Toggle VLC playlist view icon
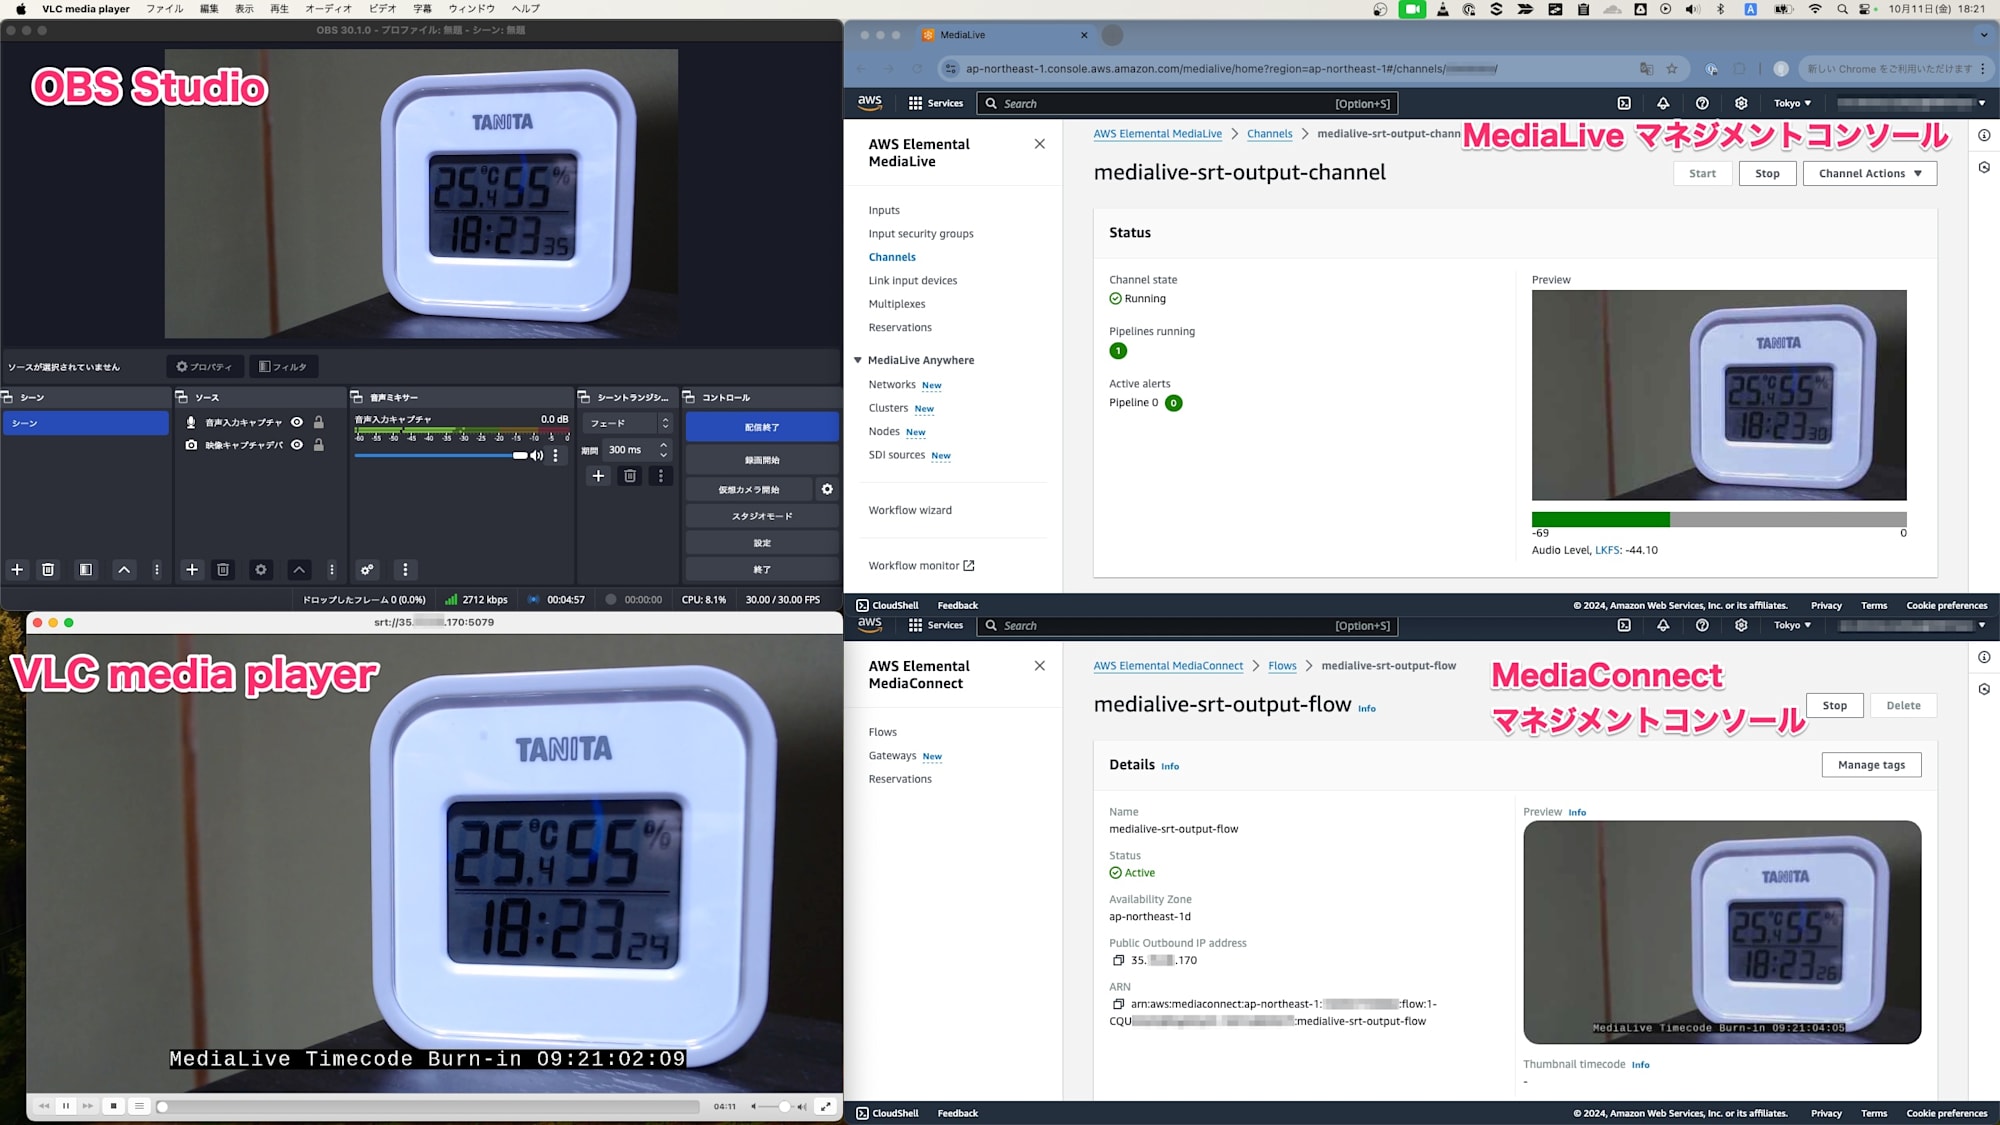 coord(140,1106)
